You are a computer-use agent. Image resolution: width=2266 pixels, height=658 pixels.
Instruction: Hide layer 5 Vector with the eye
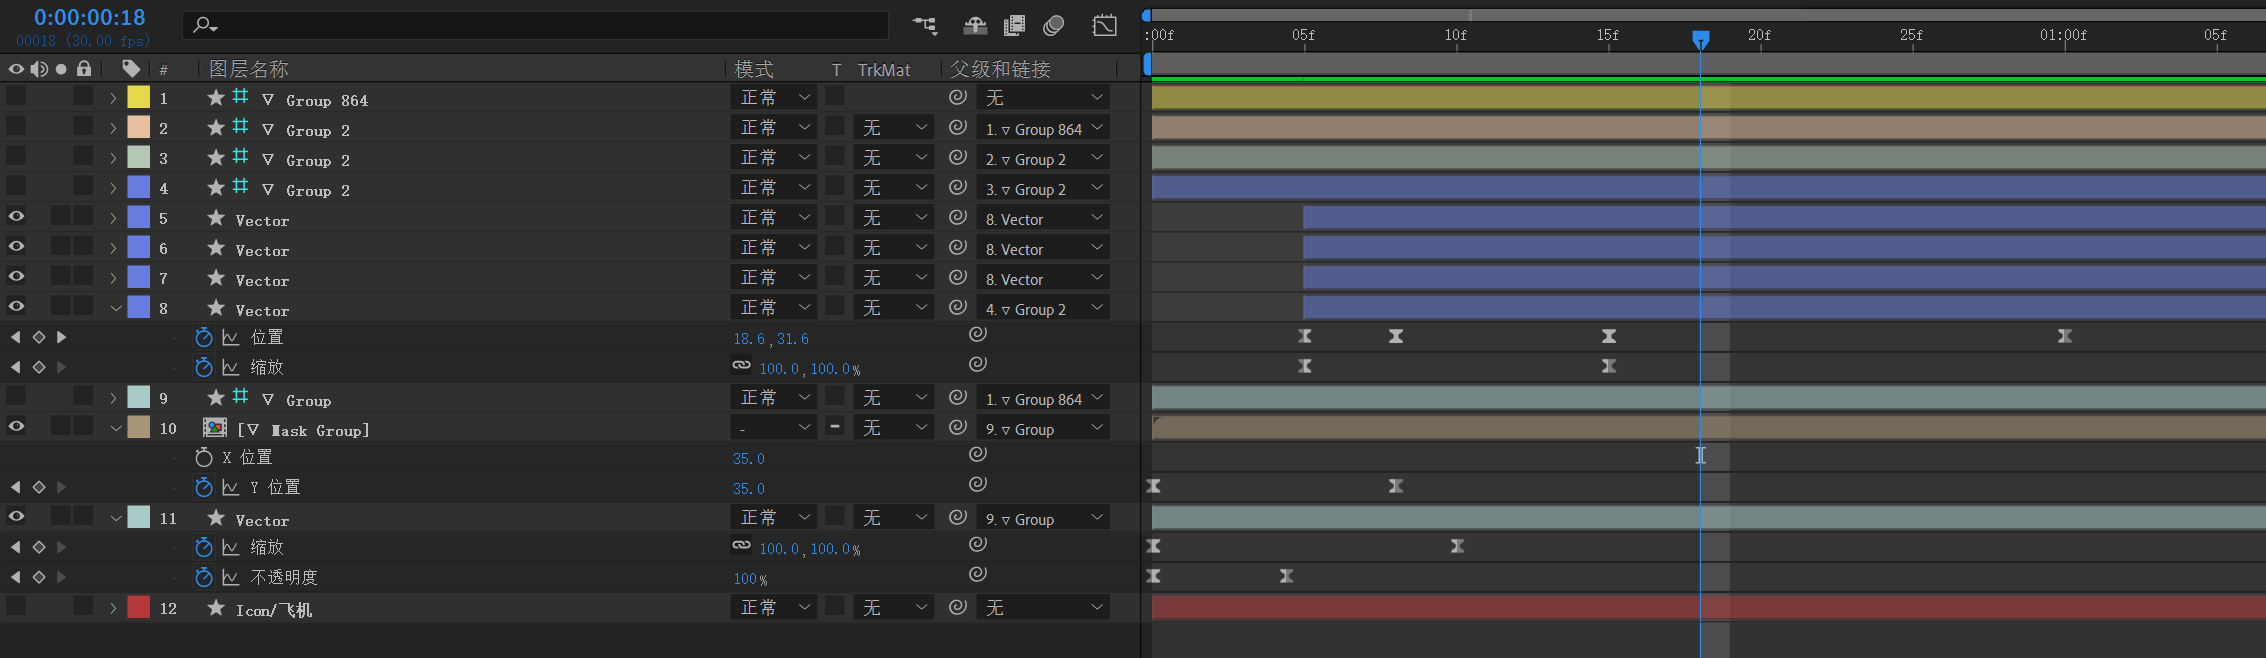pyautogui.click(x=17, y=217)
